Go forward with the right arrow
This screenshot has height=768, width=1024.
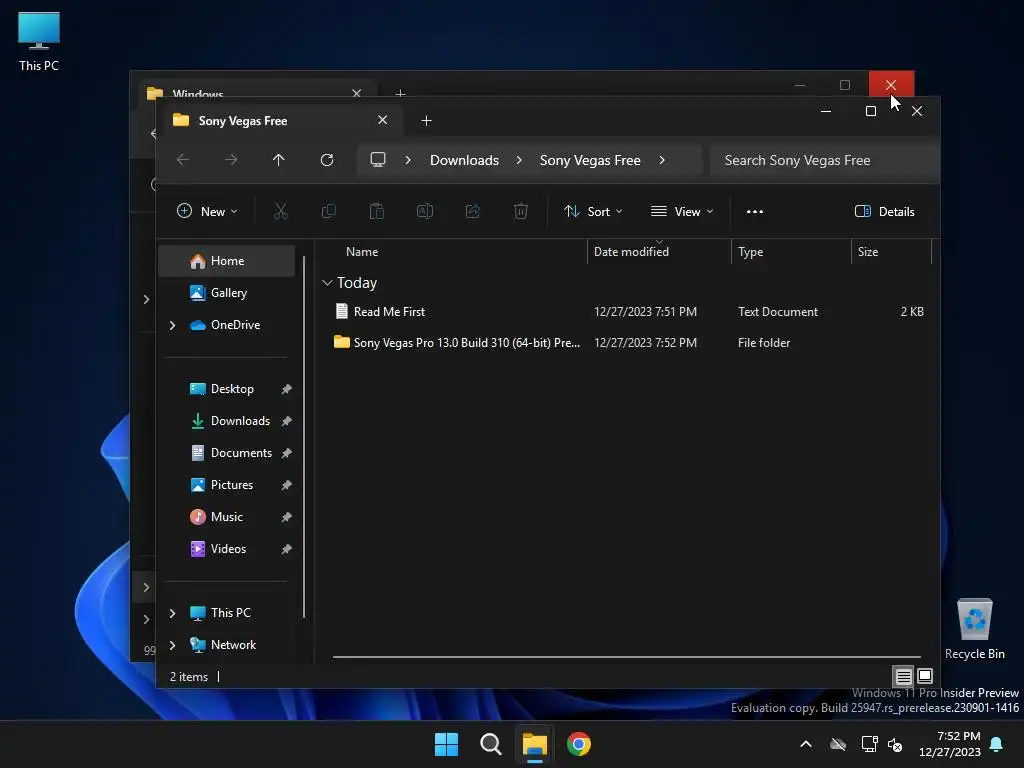[231, 160]
